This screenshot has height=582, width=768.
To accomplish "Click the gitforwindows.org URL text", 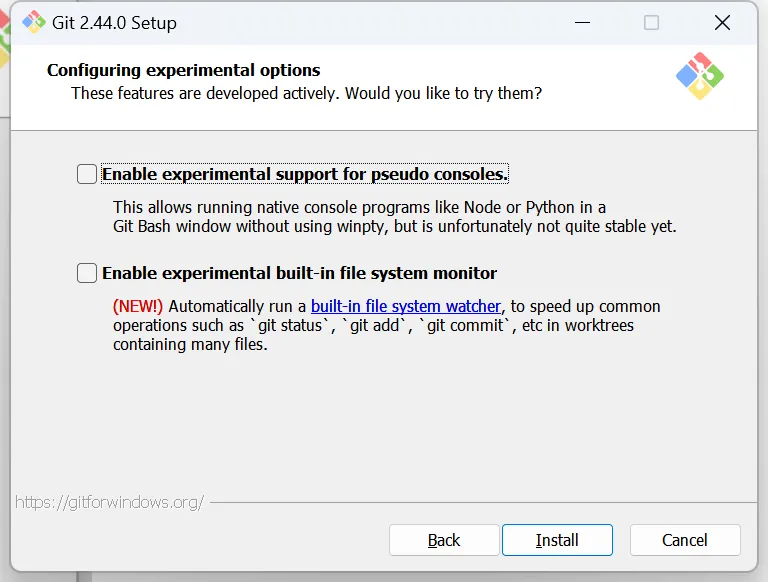I will (110, 502).
